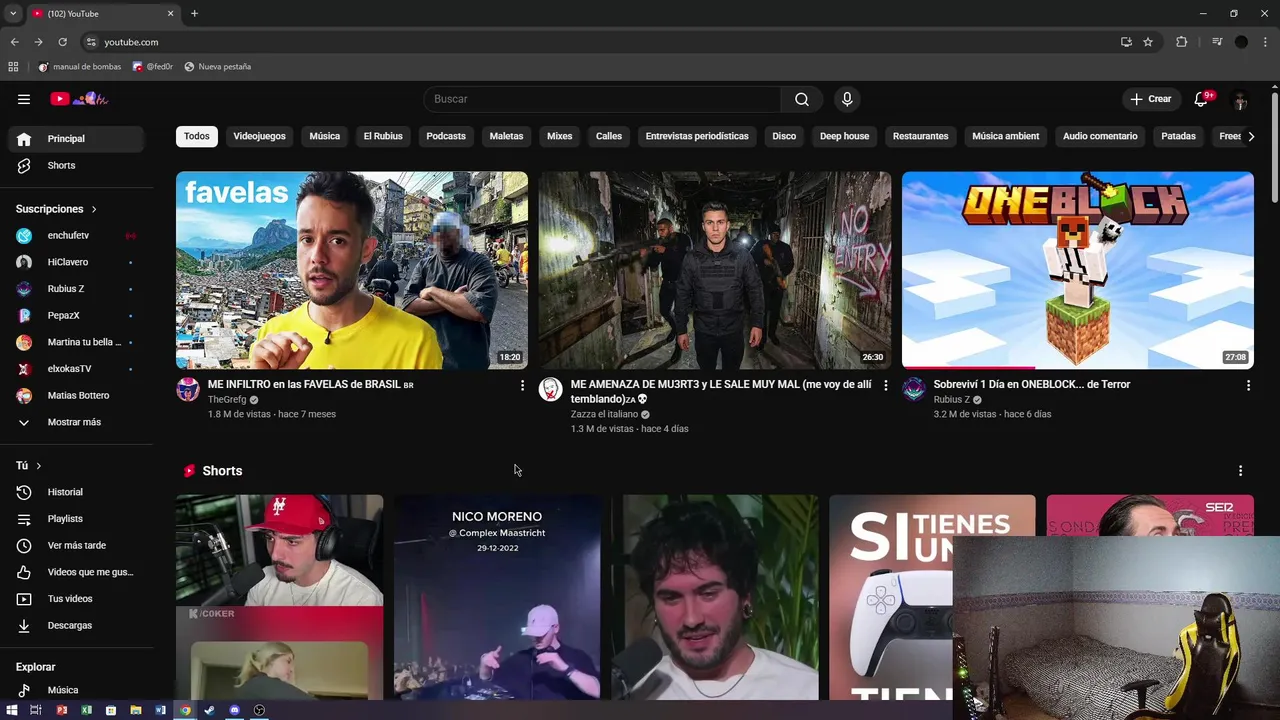This screenshot has height=720, width=1280.
Task: Open Shorts in sidebar
Action: click(76, 166)
